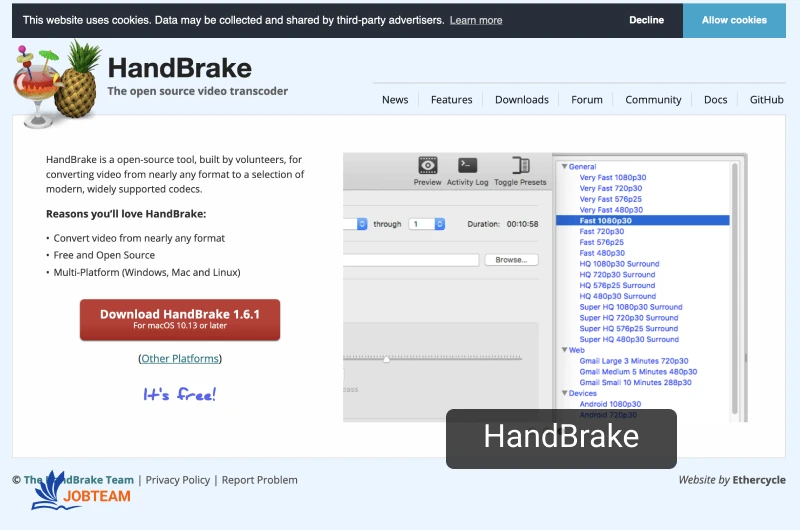Select the Android 1080p30 preset
The image size is (800, 530).
(x=610, y=404)
